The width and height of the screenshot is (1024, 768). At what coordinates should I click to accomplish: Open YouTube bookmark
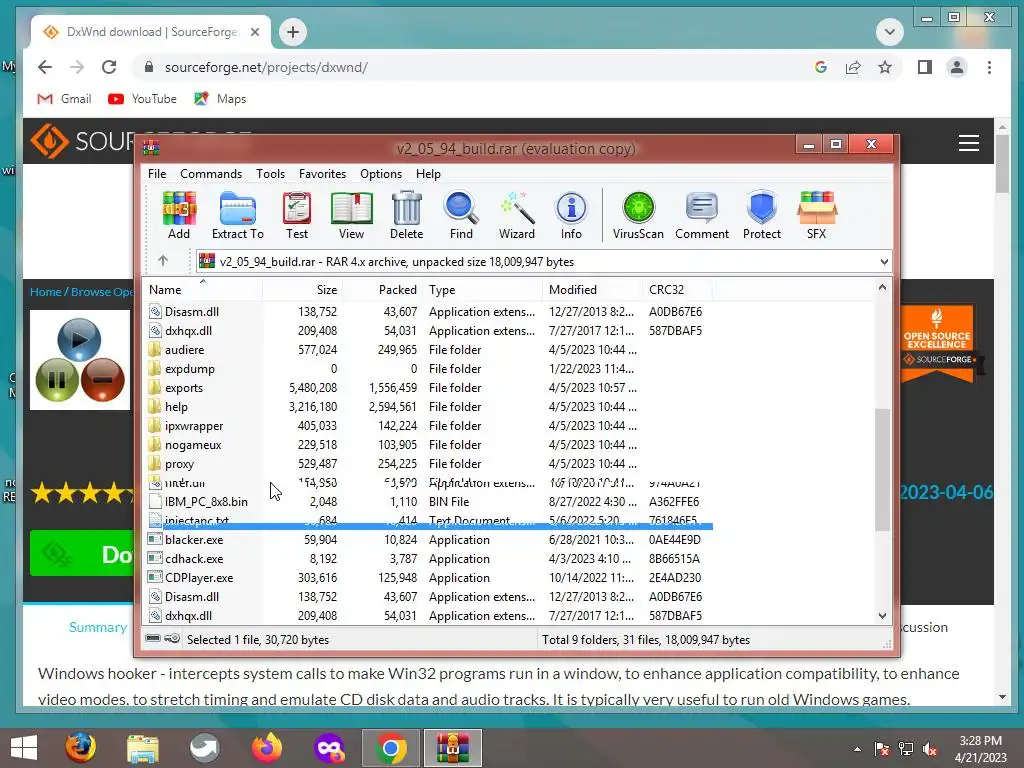point(142,99)
